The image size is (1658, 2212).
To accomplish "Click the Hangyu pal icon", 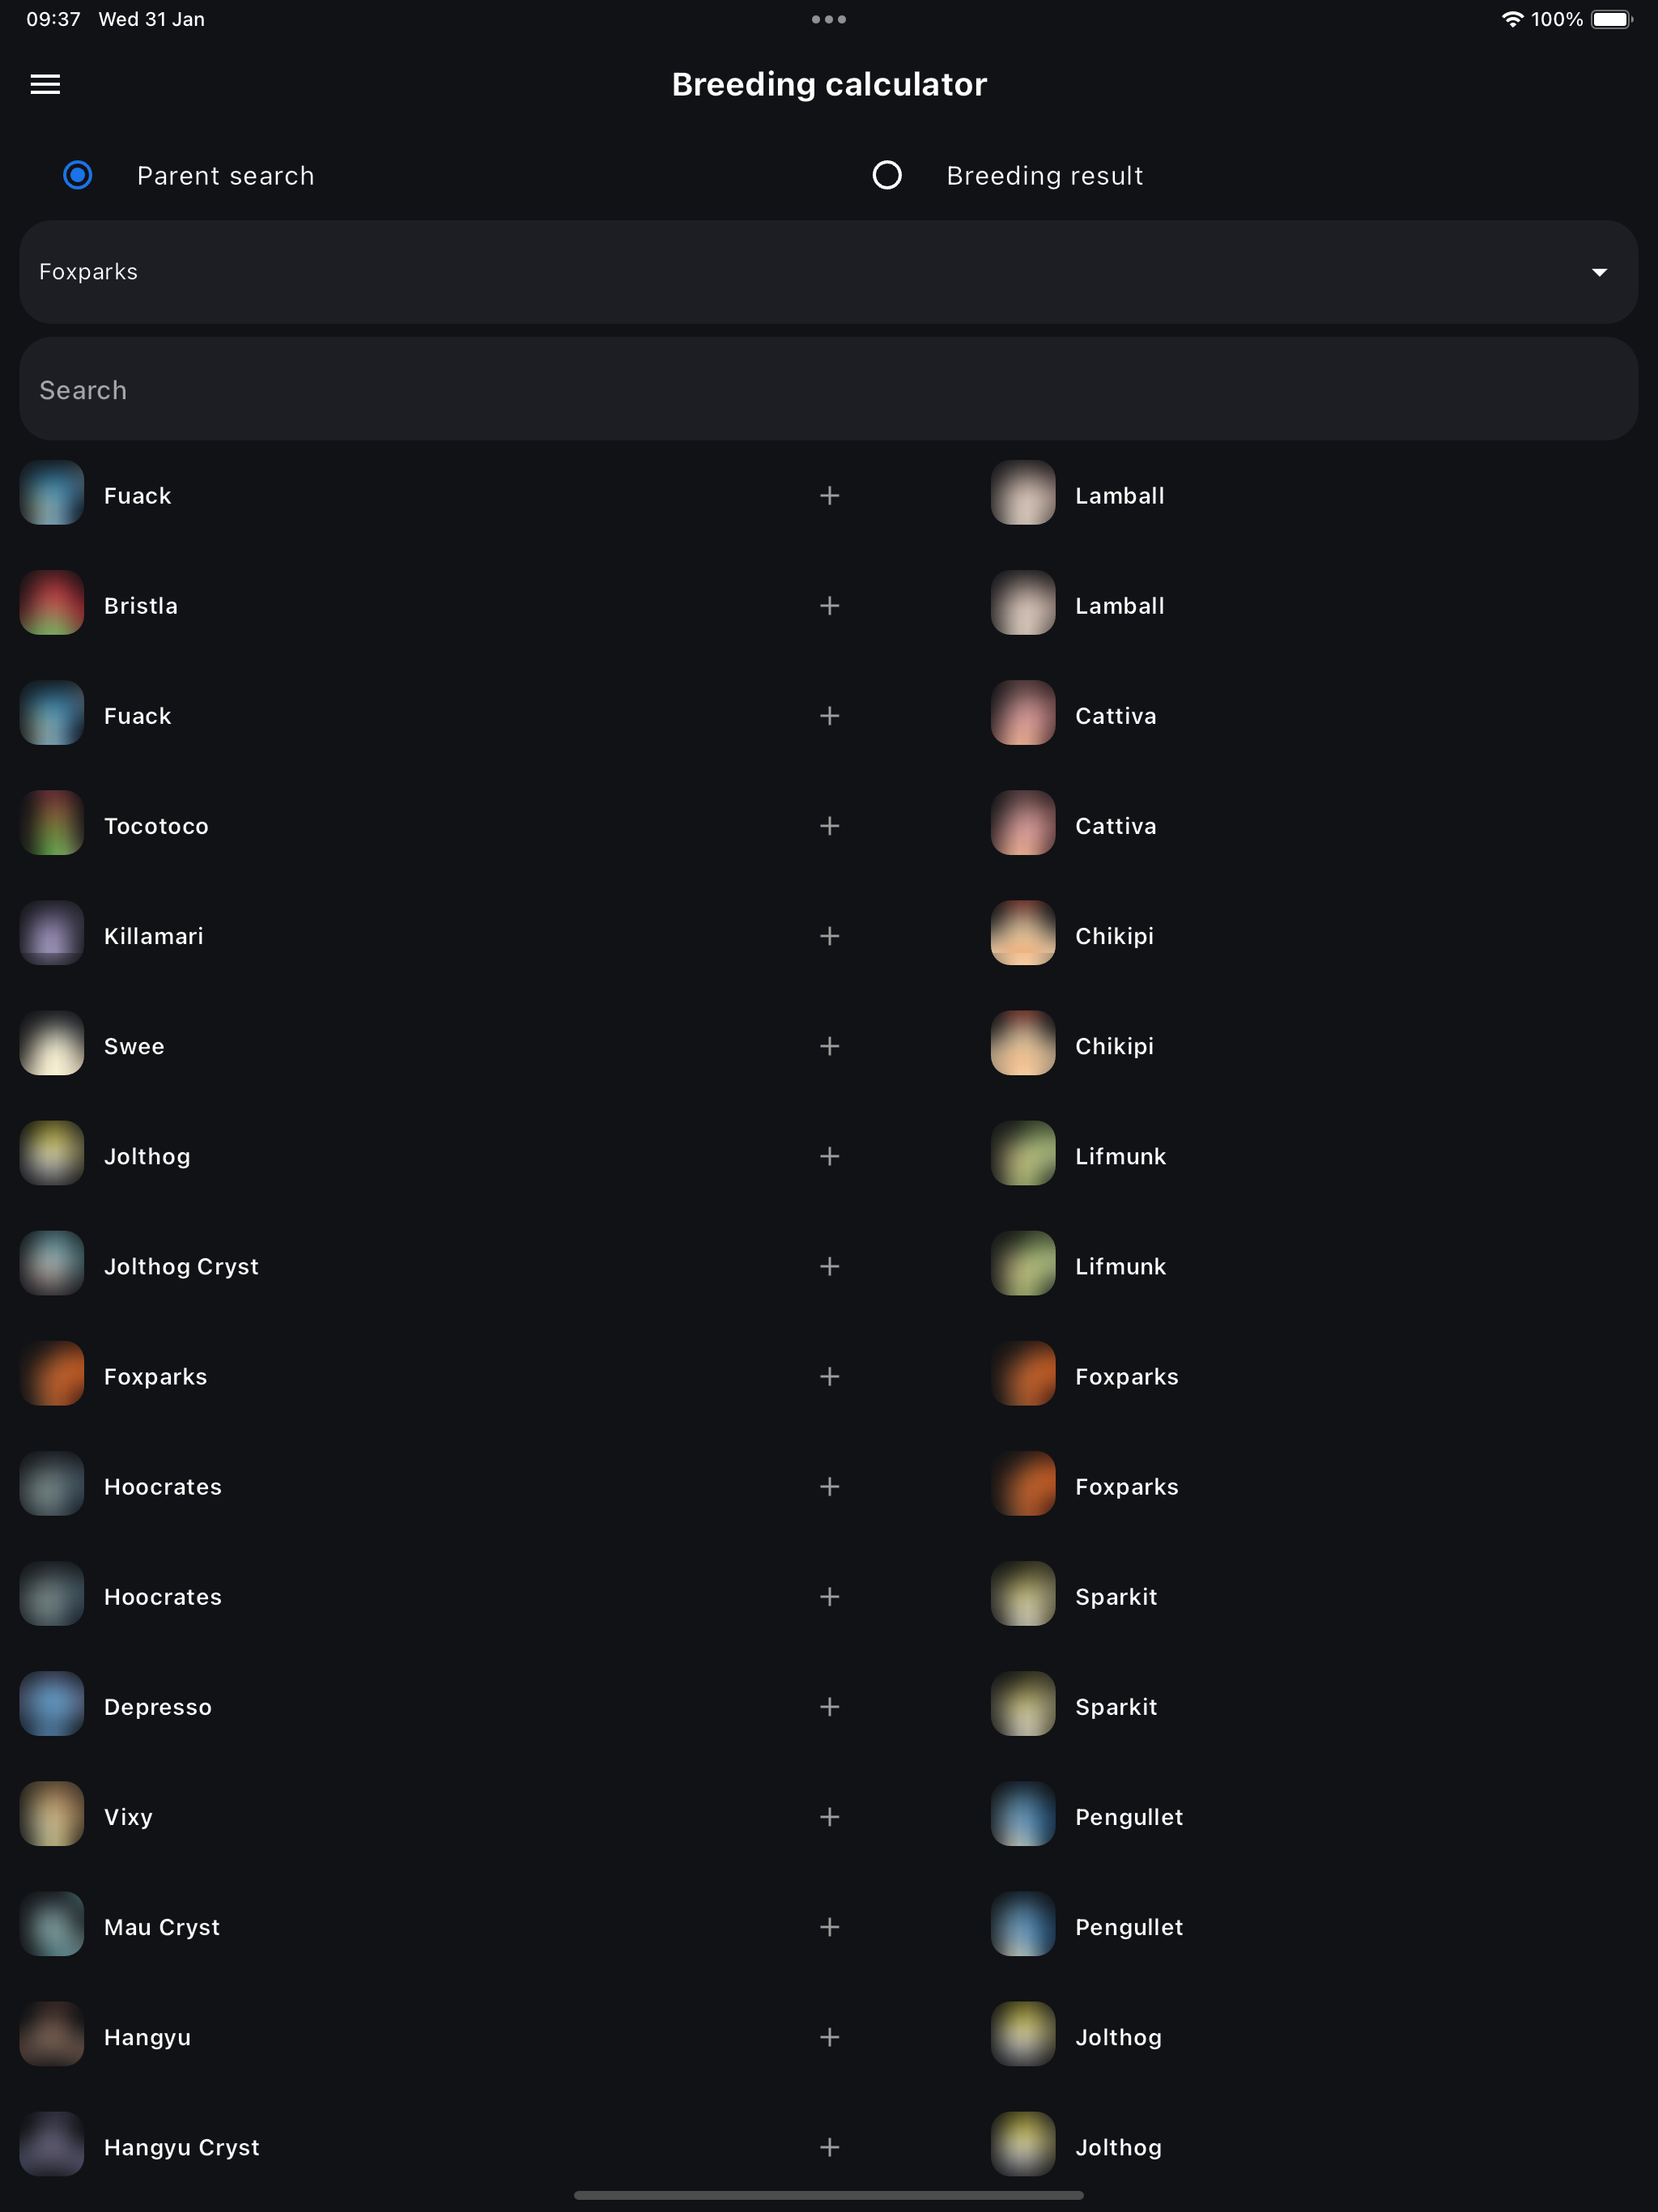I will pos(52,2034).
